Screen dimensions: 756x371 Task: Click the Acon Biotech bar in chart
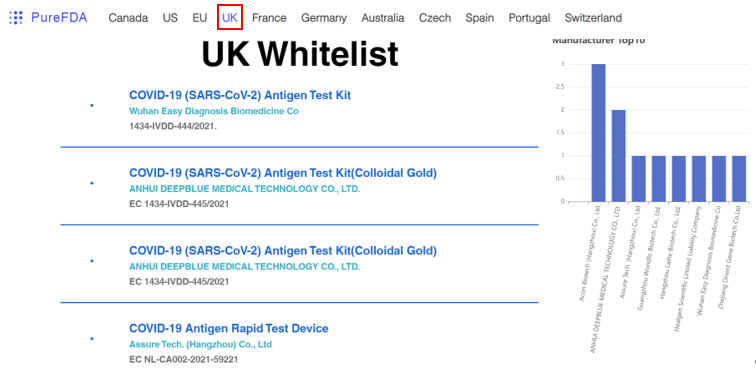click(598, 133)
